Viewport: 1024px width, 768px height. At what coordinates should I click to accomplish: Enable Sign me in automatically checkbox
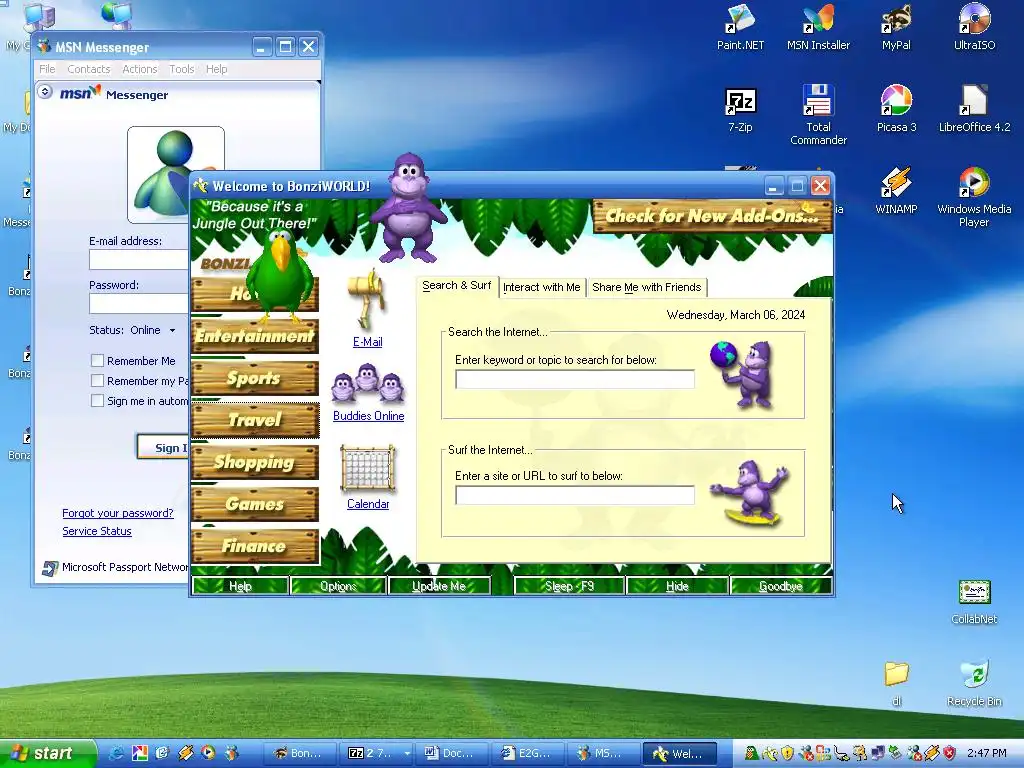coord(97,401)
